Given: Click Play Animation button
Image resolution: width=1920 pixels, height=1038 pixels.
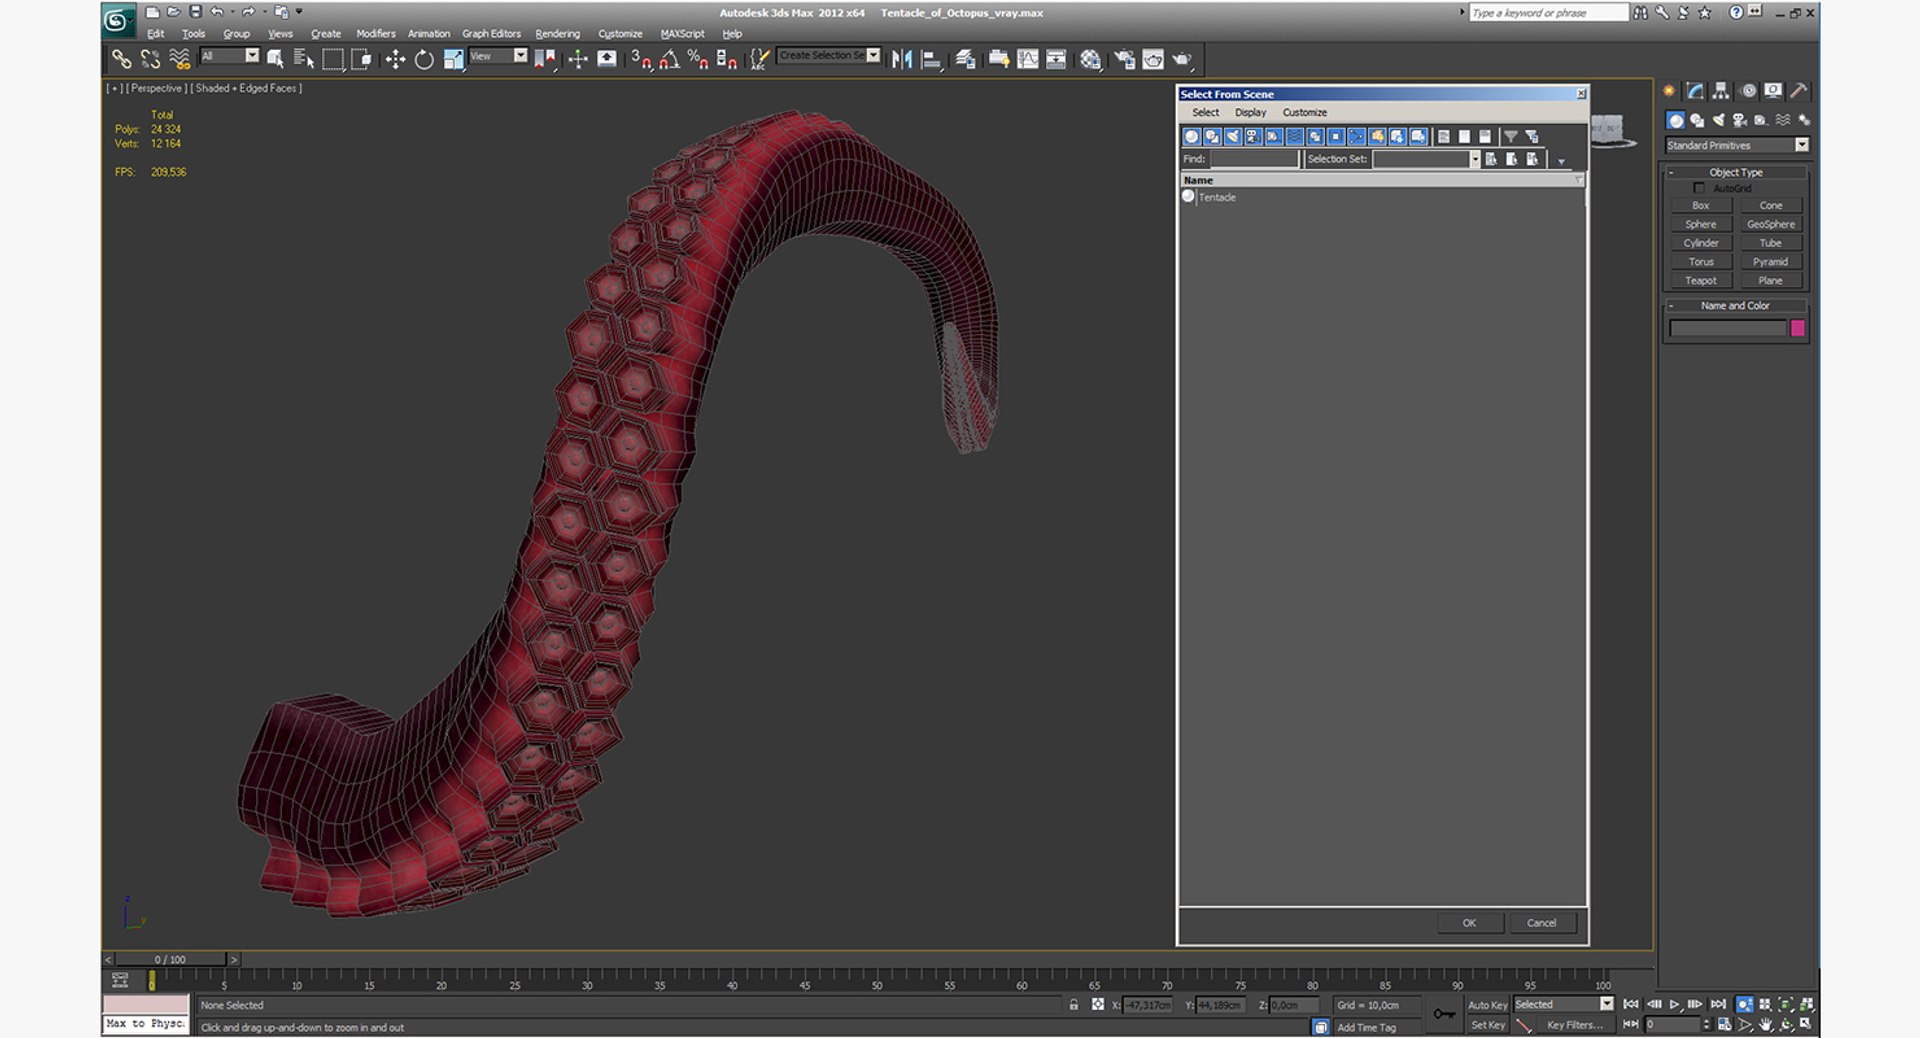Looking at the screenshot, I should click(x=1675, y=1004).
